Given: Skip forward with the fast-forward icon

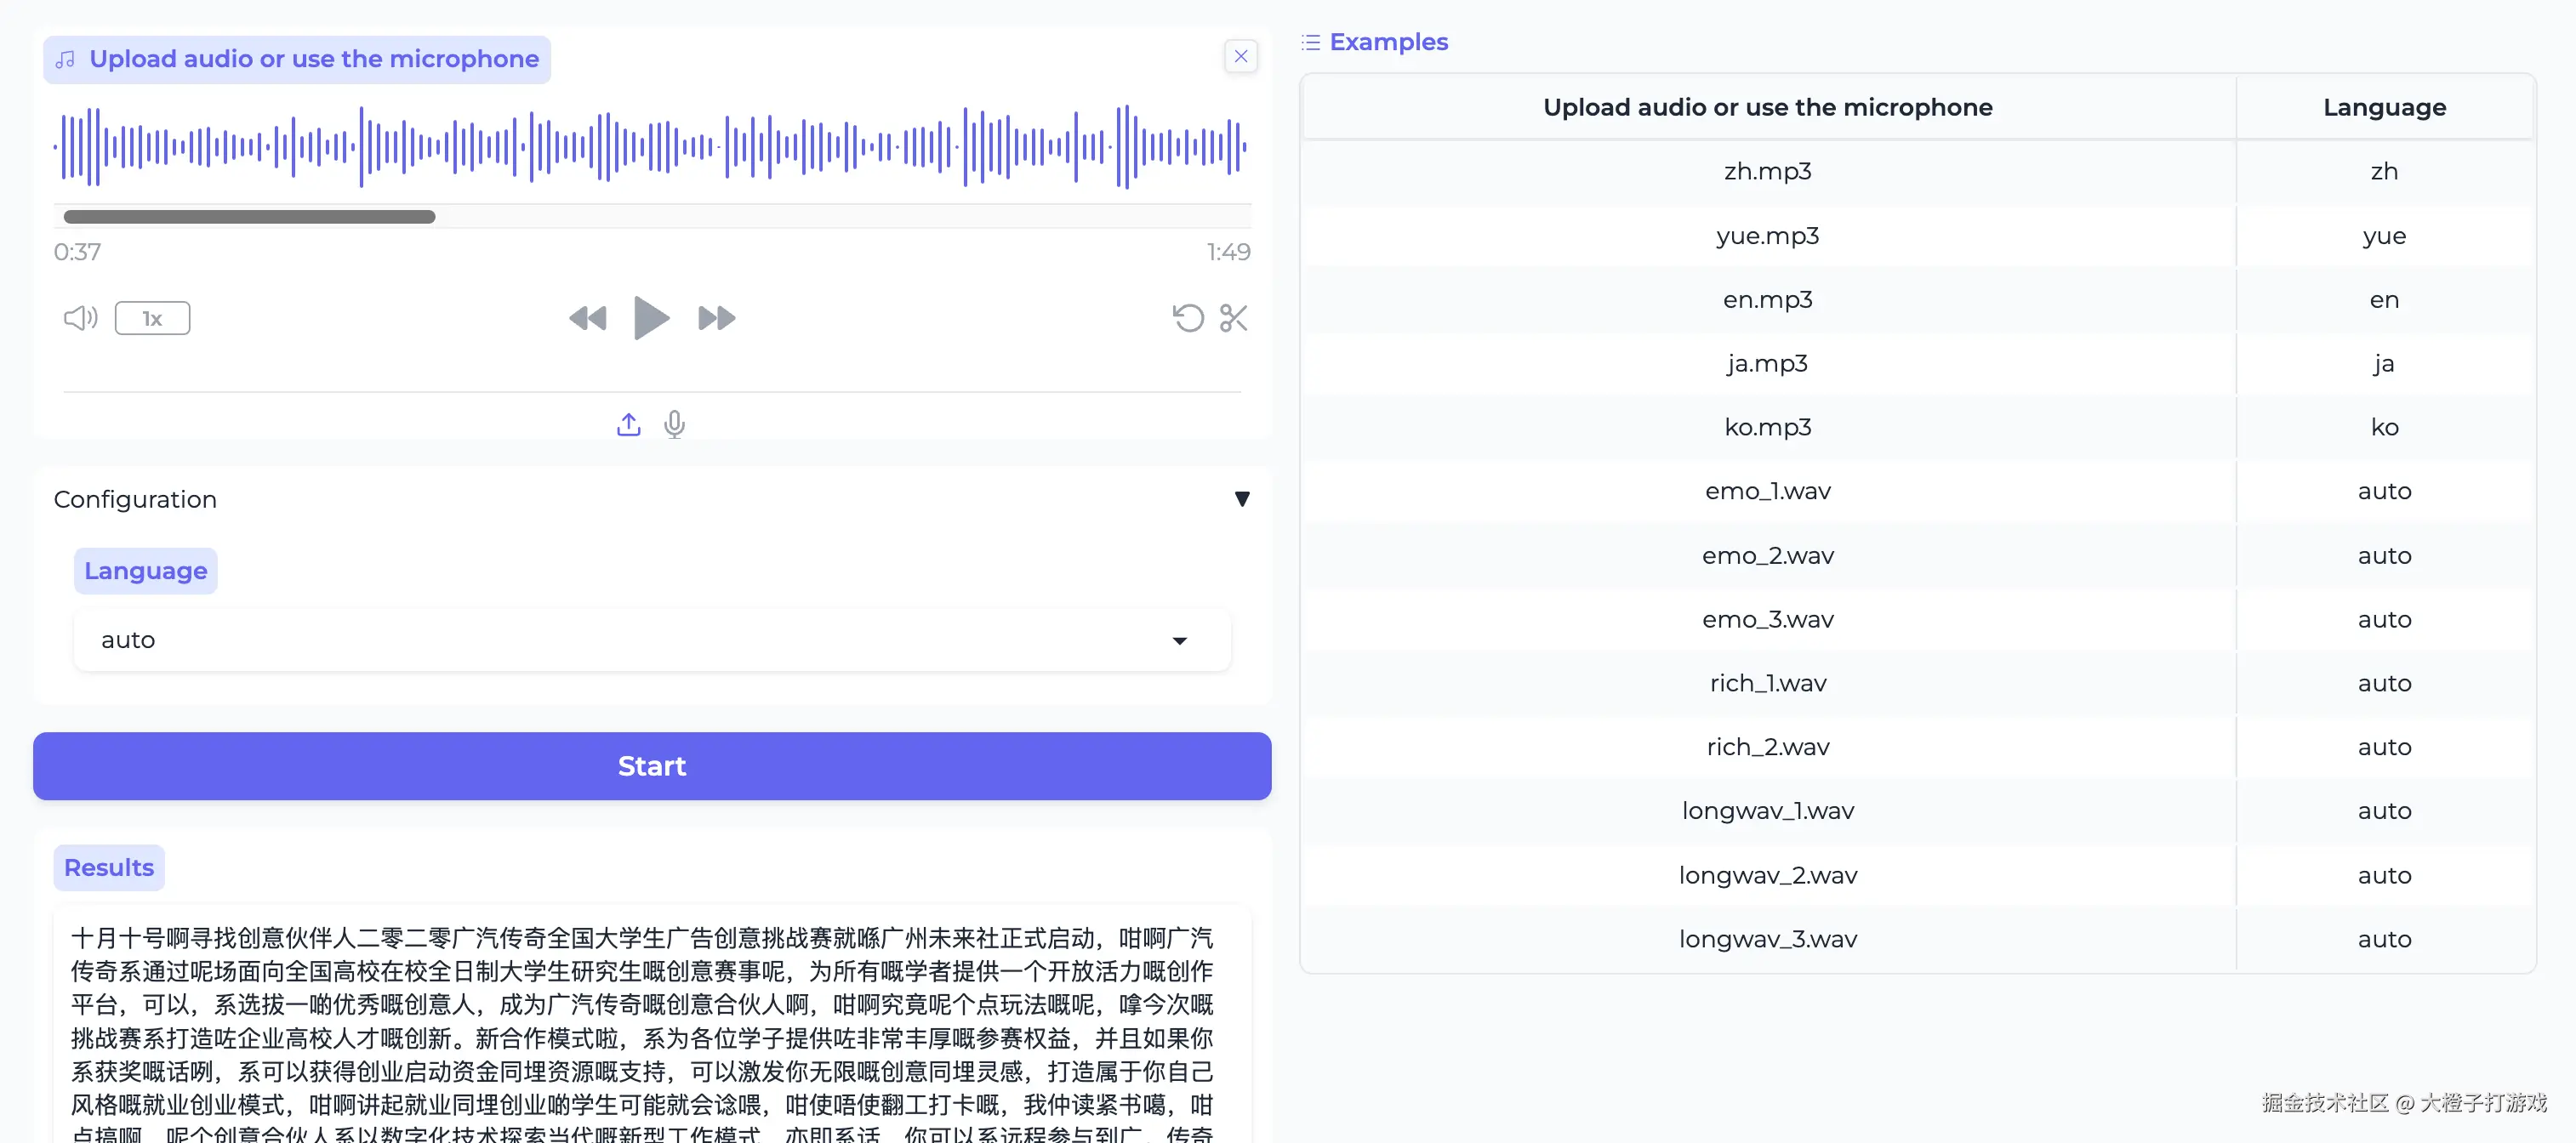Looking at the screenshot, I should 716,318.
